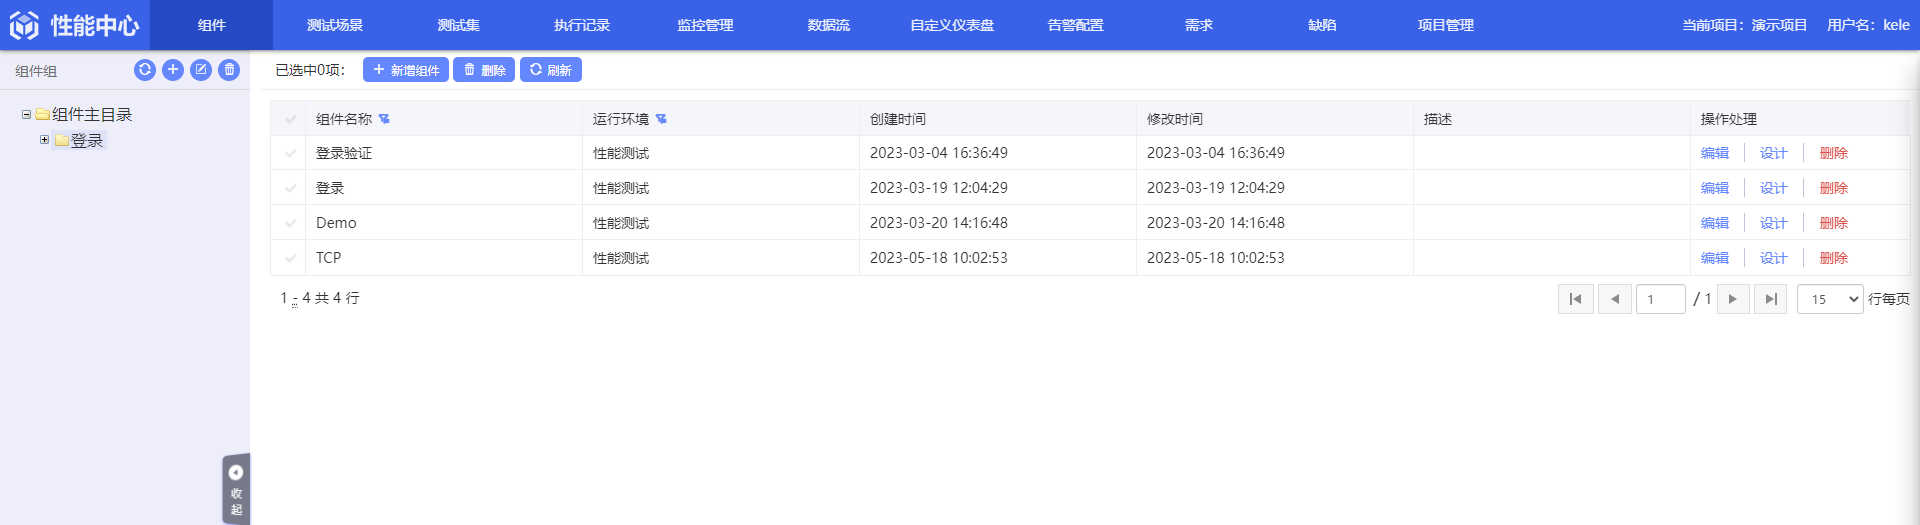Click the trash icon in 组件组 header

point(229,70)
